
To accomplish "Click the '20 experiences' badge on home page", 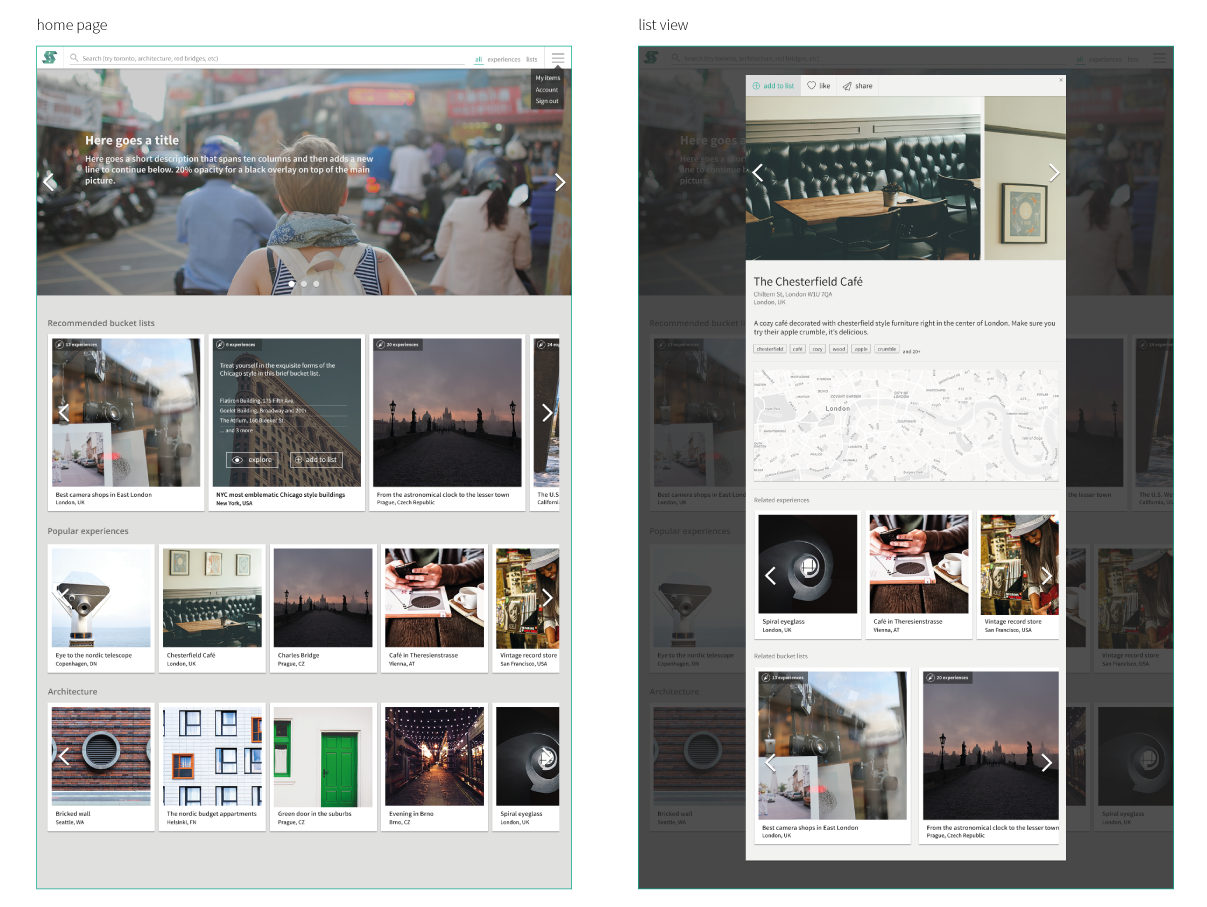I will click(398, 344).
